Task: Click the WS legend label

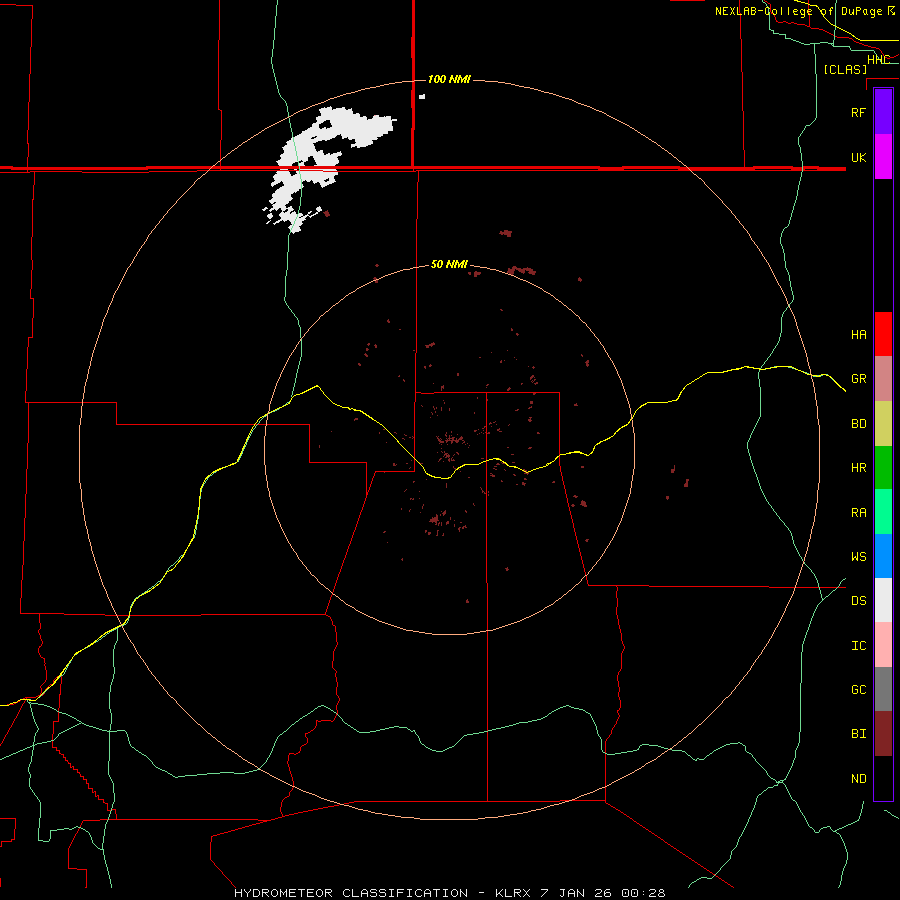Action: 858,556
